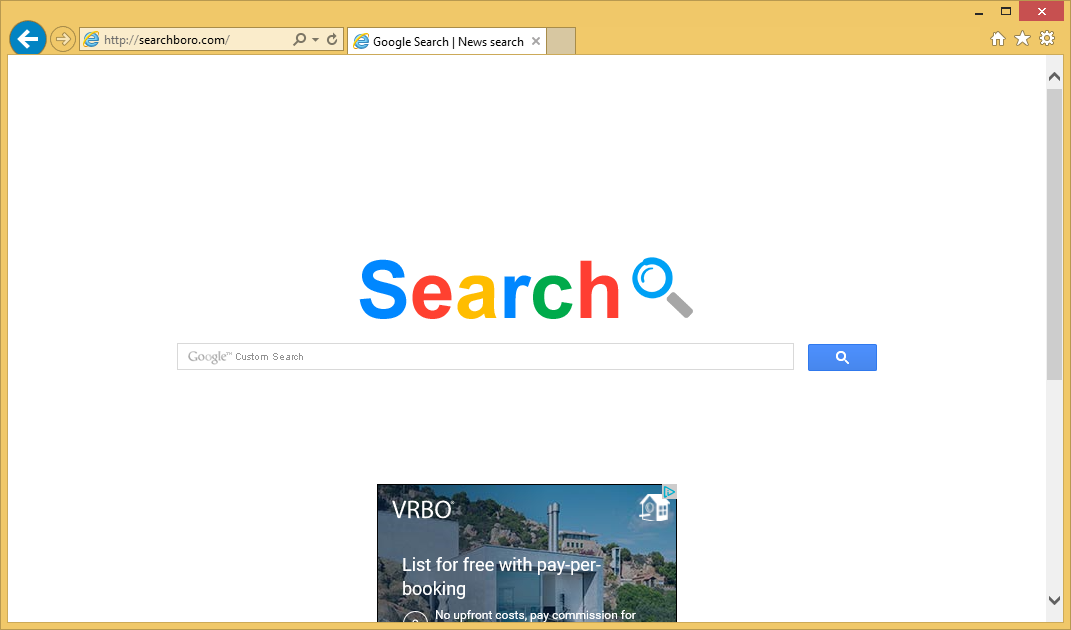Refresh the current page
The height and width of the screenshot is (630, 1071).
pyautogui.click(x=331, y=39)
